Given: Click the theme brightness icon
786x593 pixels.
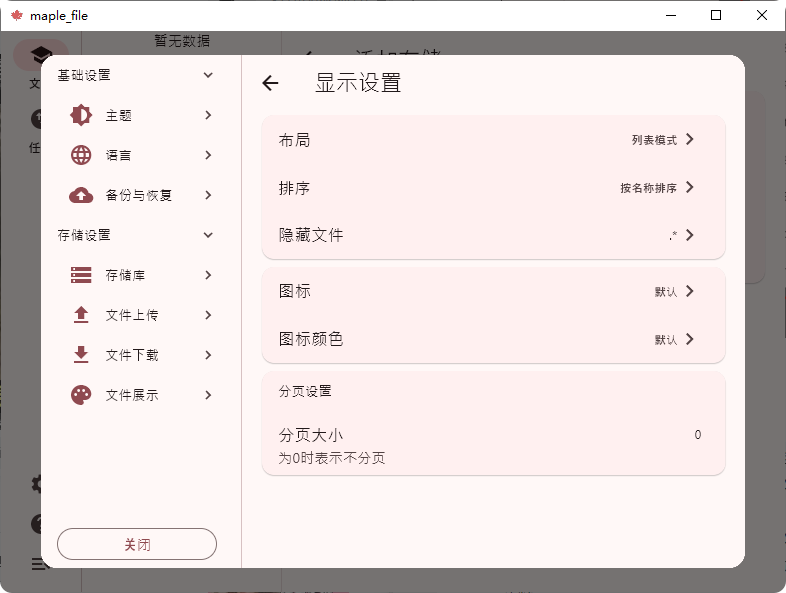Looking at the screenshot, I should click(81, 115).
